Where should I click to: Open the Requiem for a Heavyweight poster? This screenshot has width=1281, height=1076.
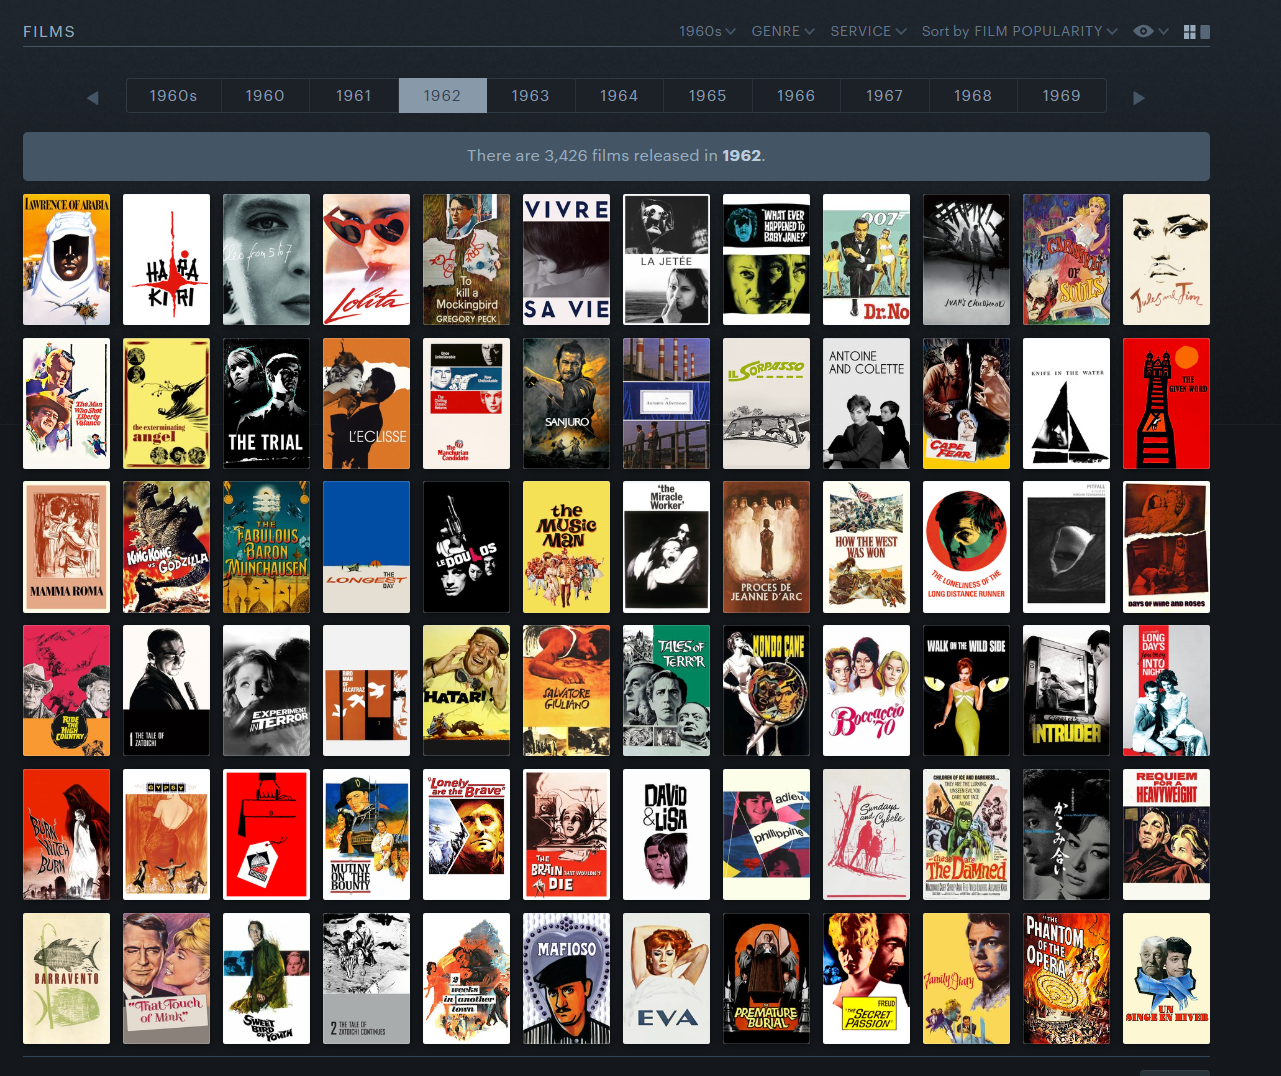pyautogui.click(x=1167, y=835)
